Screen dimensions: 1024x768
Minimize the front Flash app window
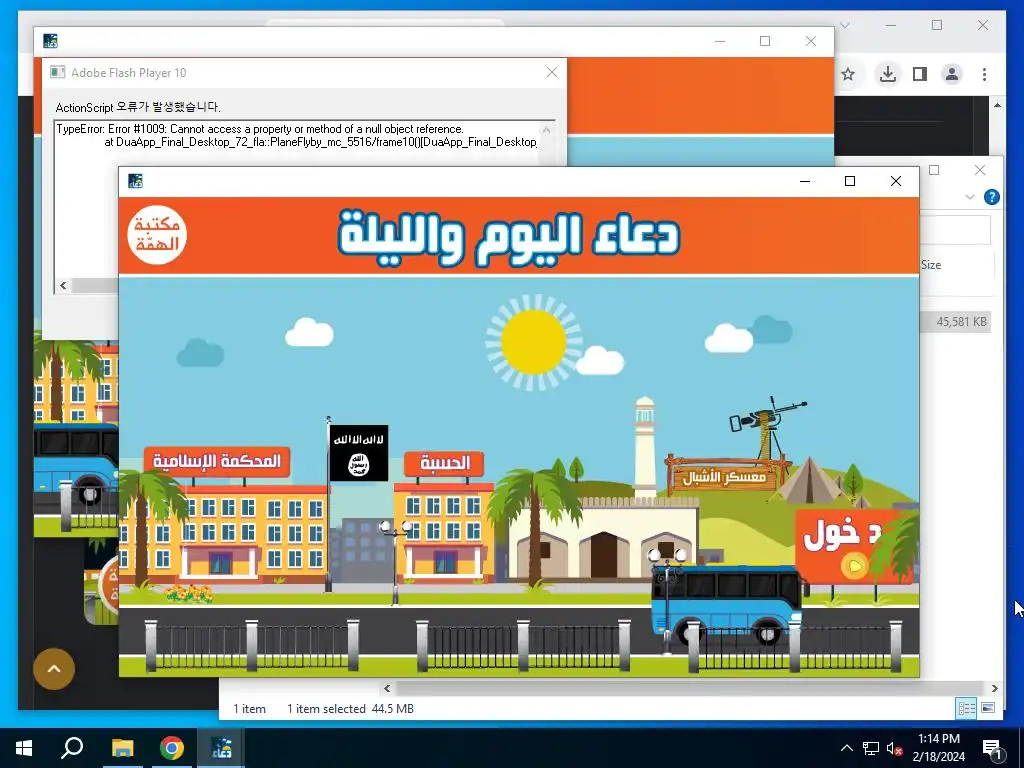click(805, 181)
